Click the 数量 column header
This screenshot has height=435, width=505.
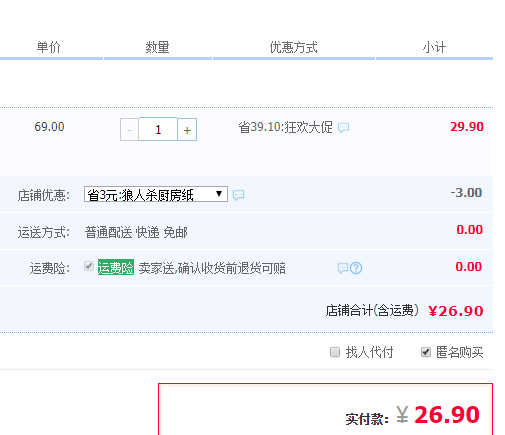pyautogui.click(x=157, y=47)
